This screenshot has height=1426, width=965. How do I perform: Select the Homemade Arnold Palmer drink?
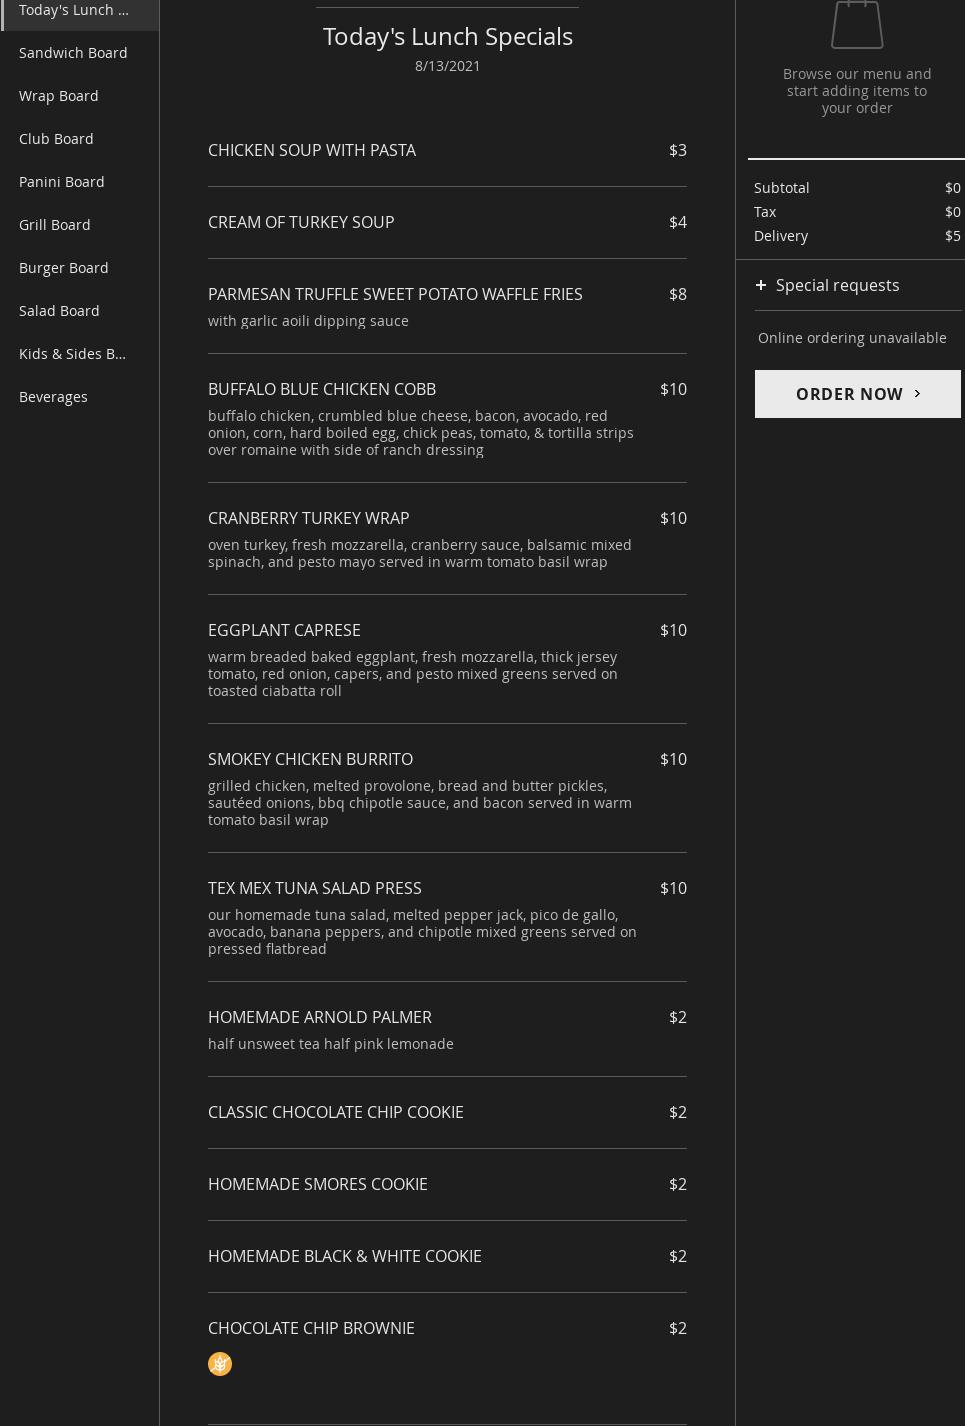pyautogui.click(x=320, y=1017)
